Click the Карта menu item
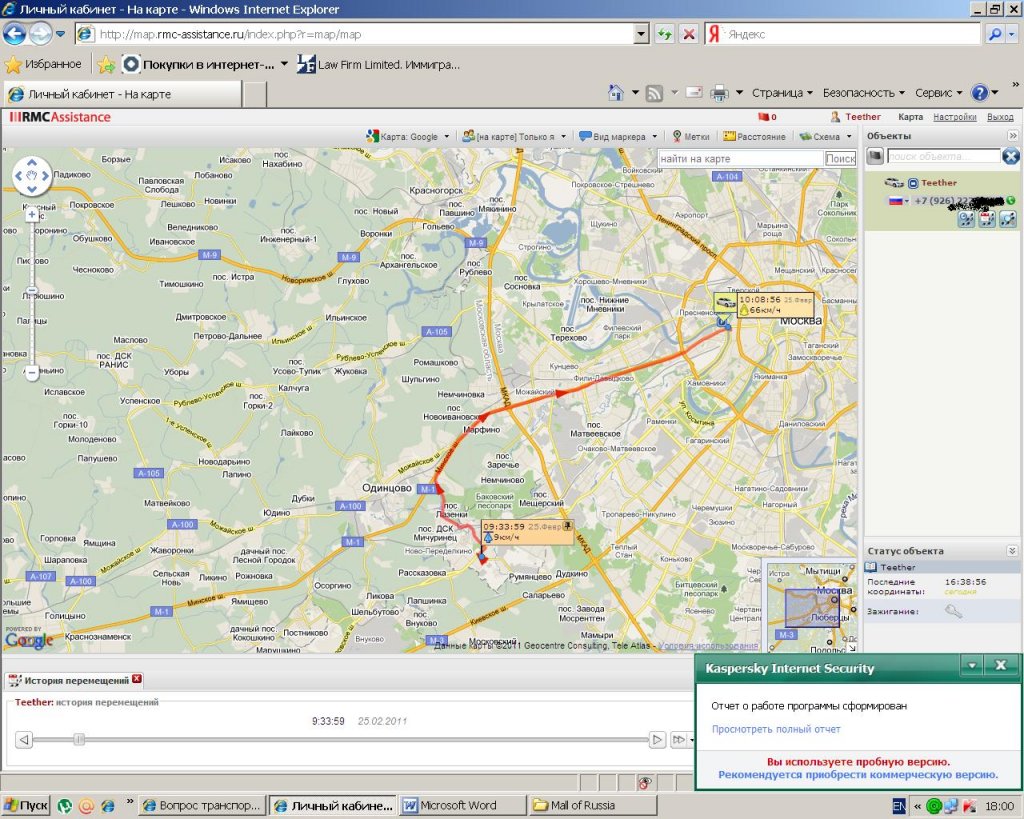 point(910,117)
